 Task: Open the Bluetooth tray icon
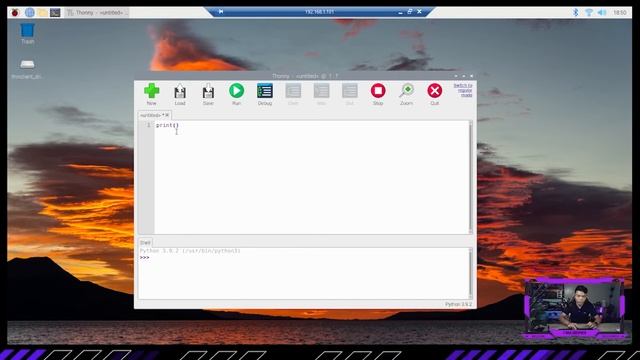point(576,13)
